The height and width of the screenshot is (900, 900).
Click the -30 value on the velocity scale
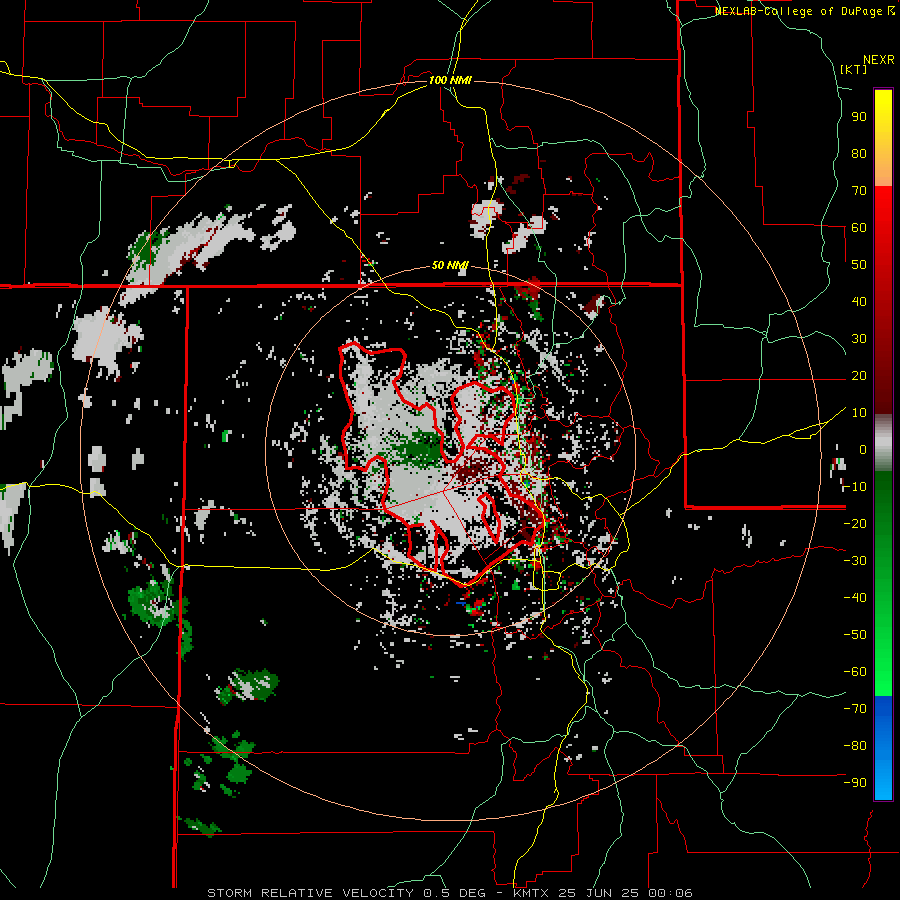855,561
